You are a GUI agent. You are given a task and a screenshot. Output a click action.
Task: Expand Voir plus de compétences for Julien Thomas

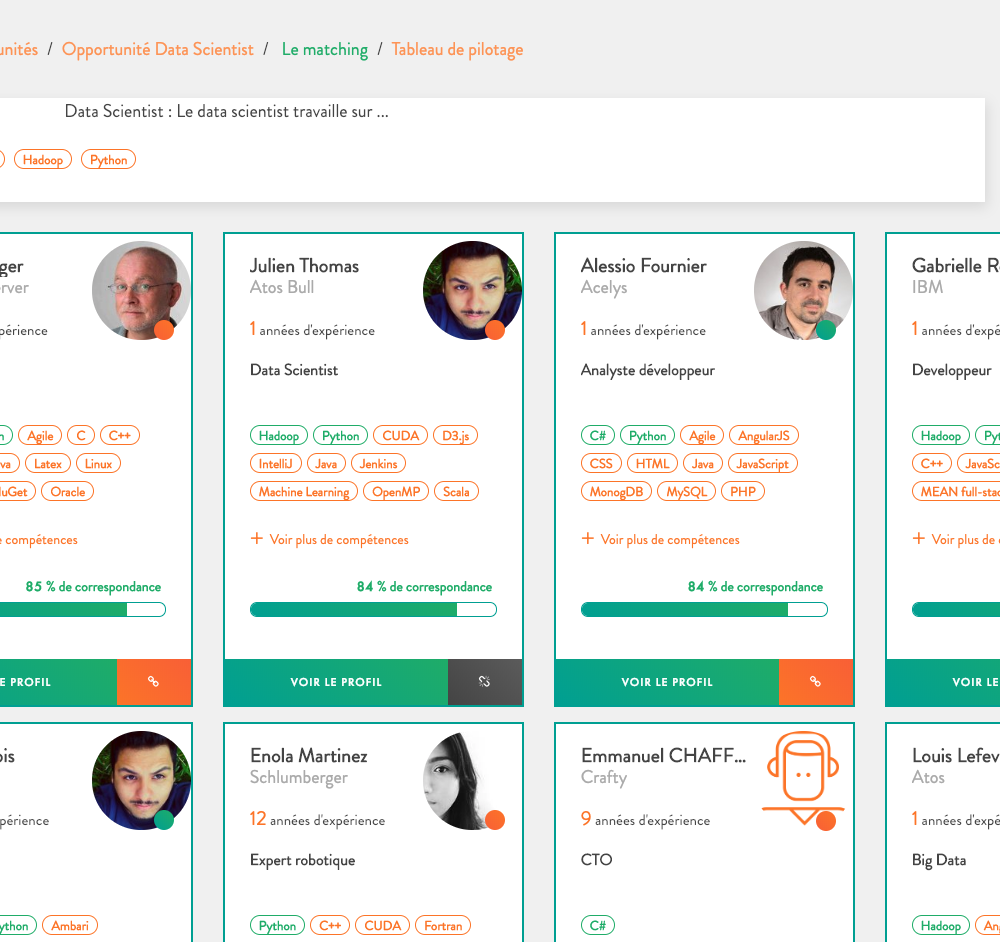point(338,540)
